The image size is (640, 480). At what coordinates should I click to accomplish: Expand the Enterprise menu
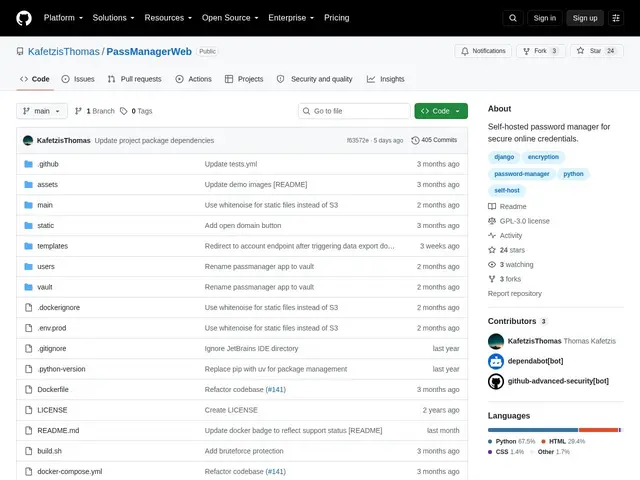pyautogui.click(x=291, y=18)
